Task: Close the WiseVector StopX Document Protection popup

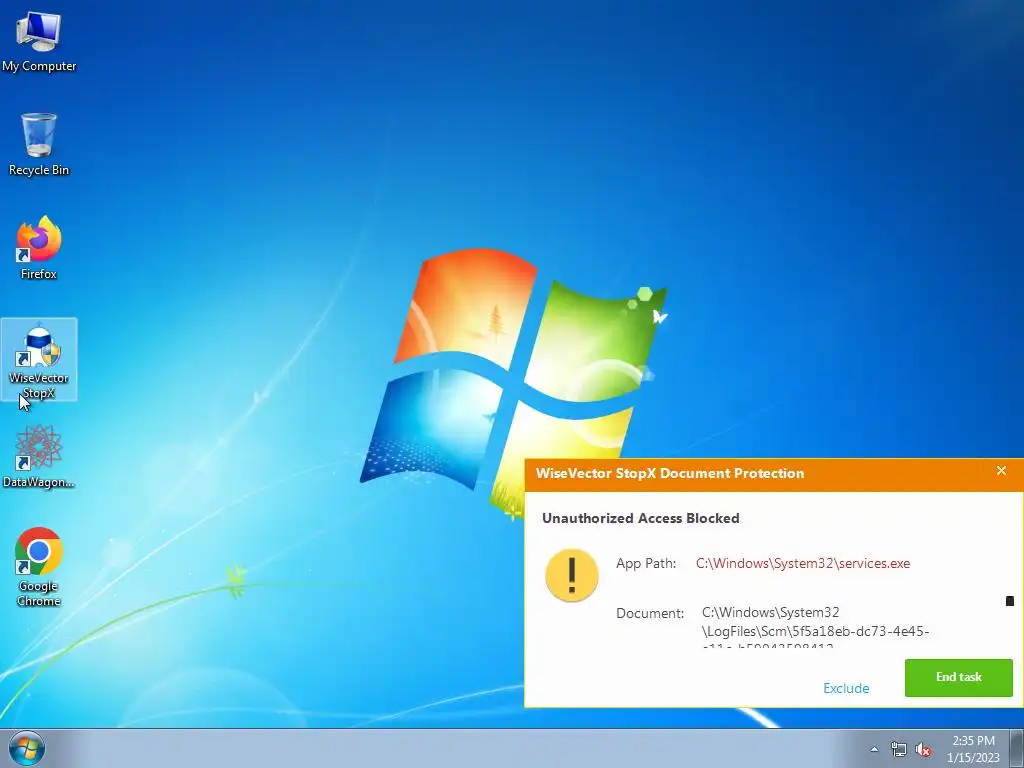Action: click(x=1001, y=471)
